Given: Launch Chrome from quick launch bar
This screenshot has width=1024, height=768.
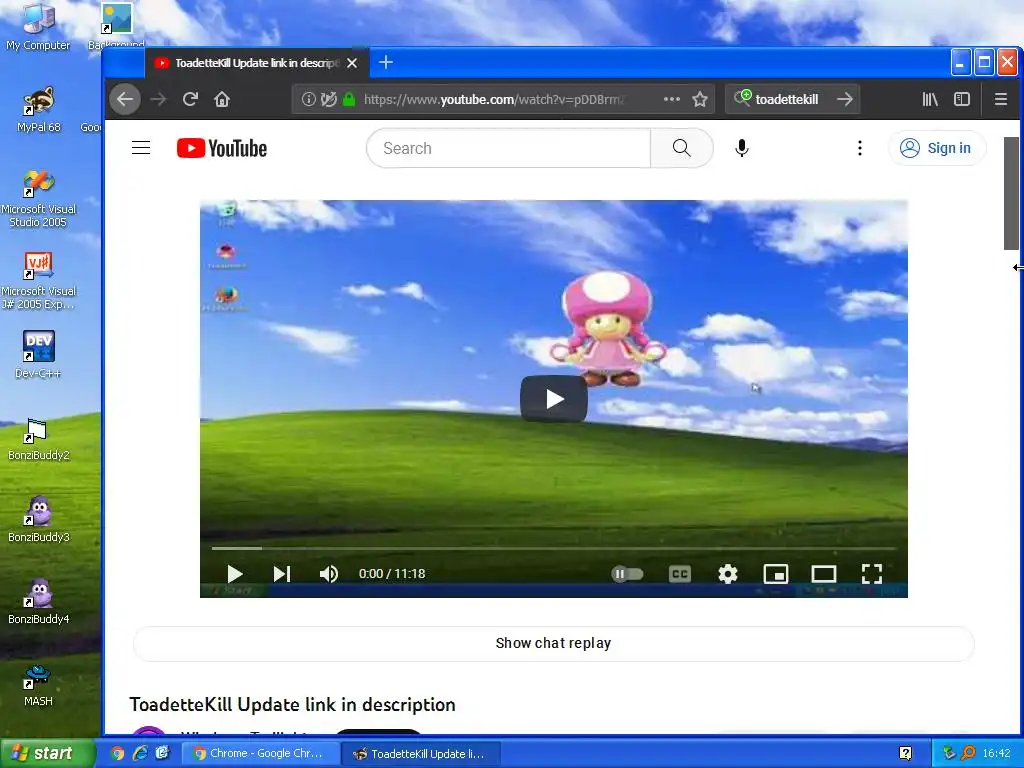Looking at the screenshot, I should [118, 753].
